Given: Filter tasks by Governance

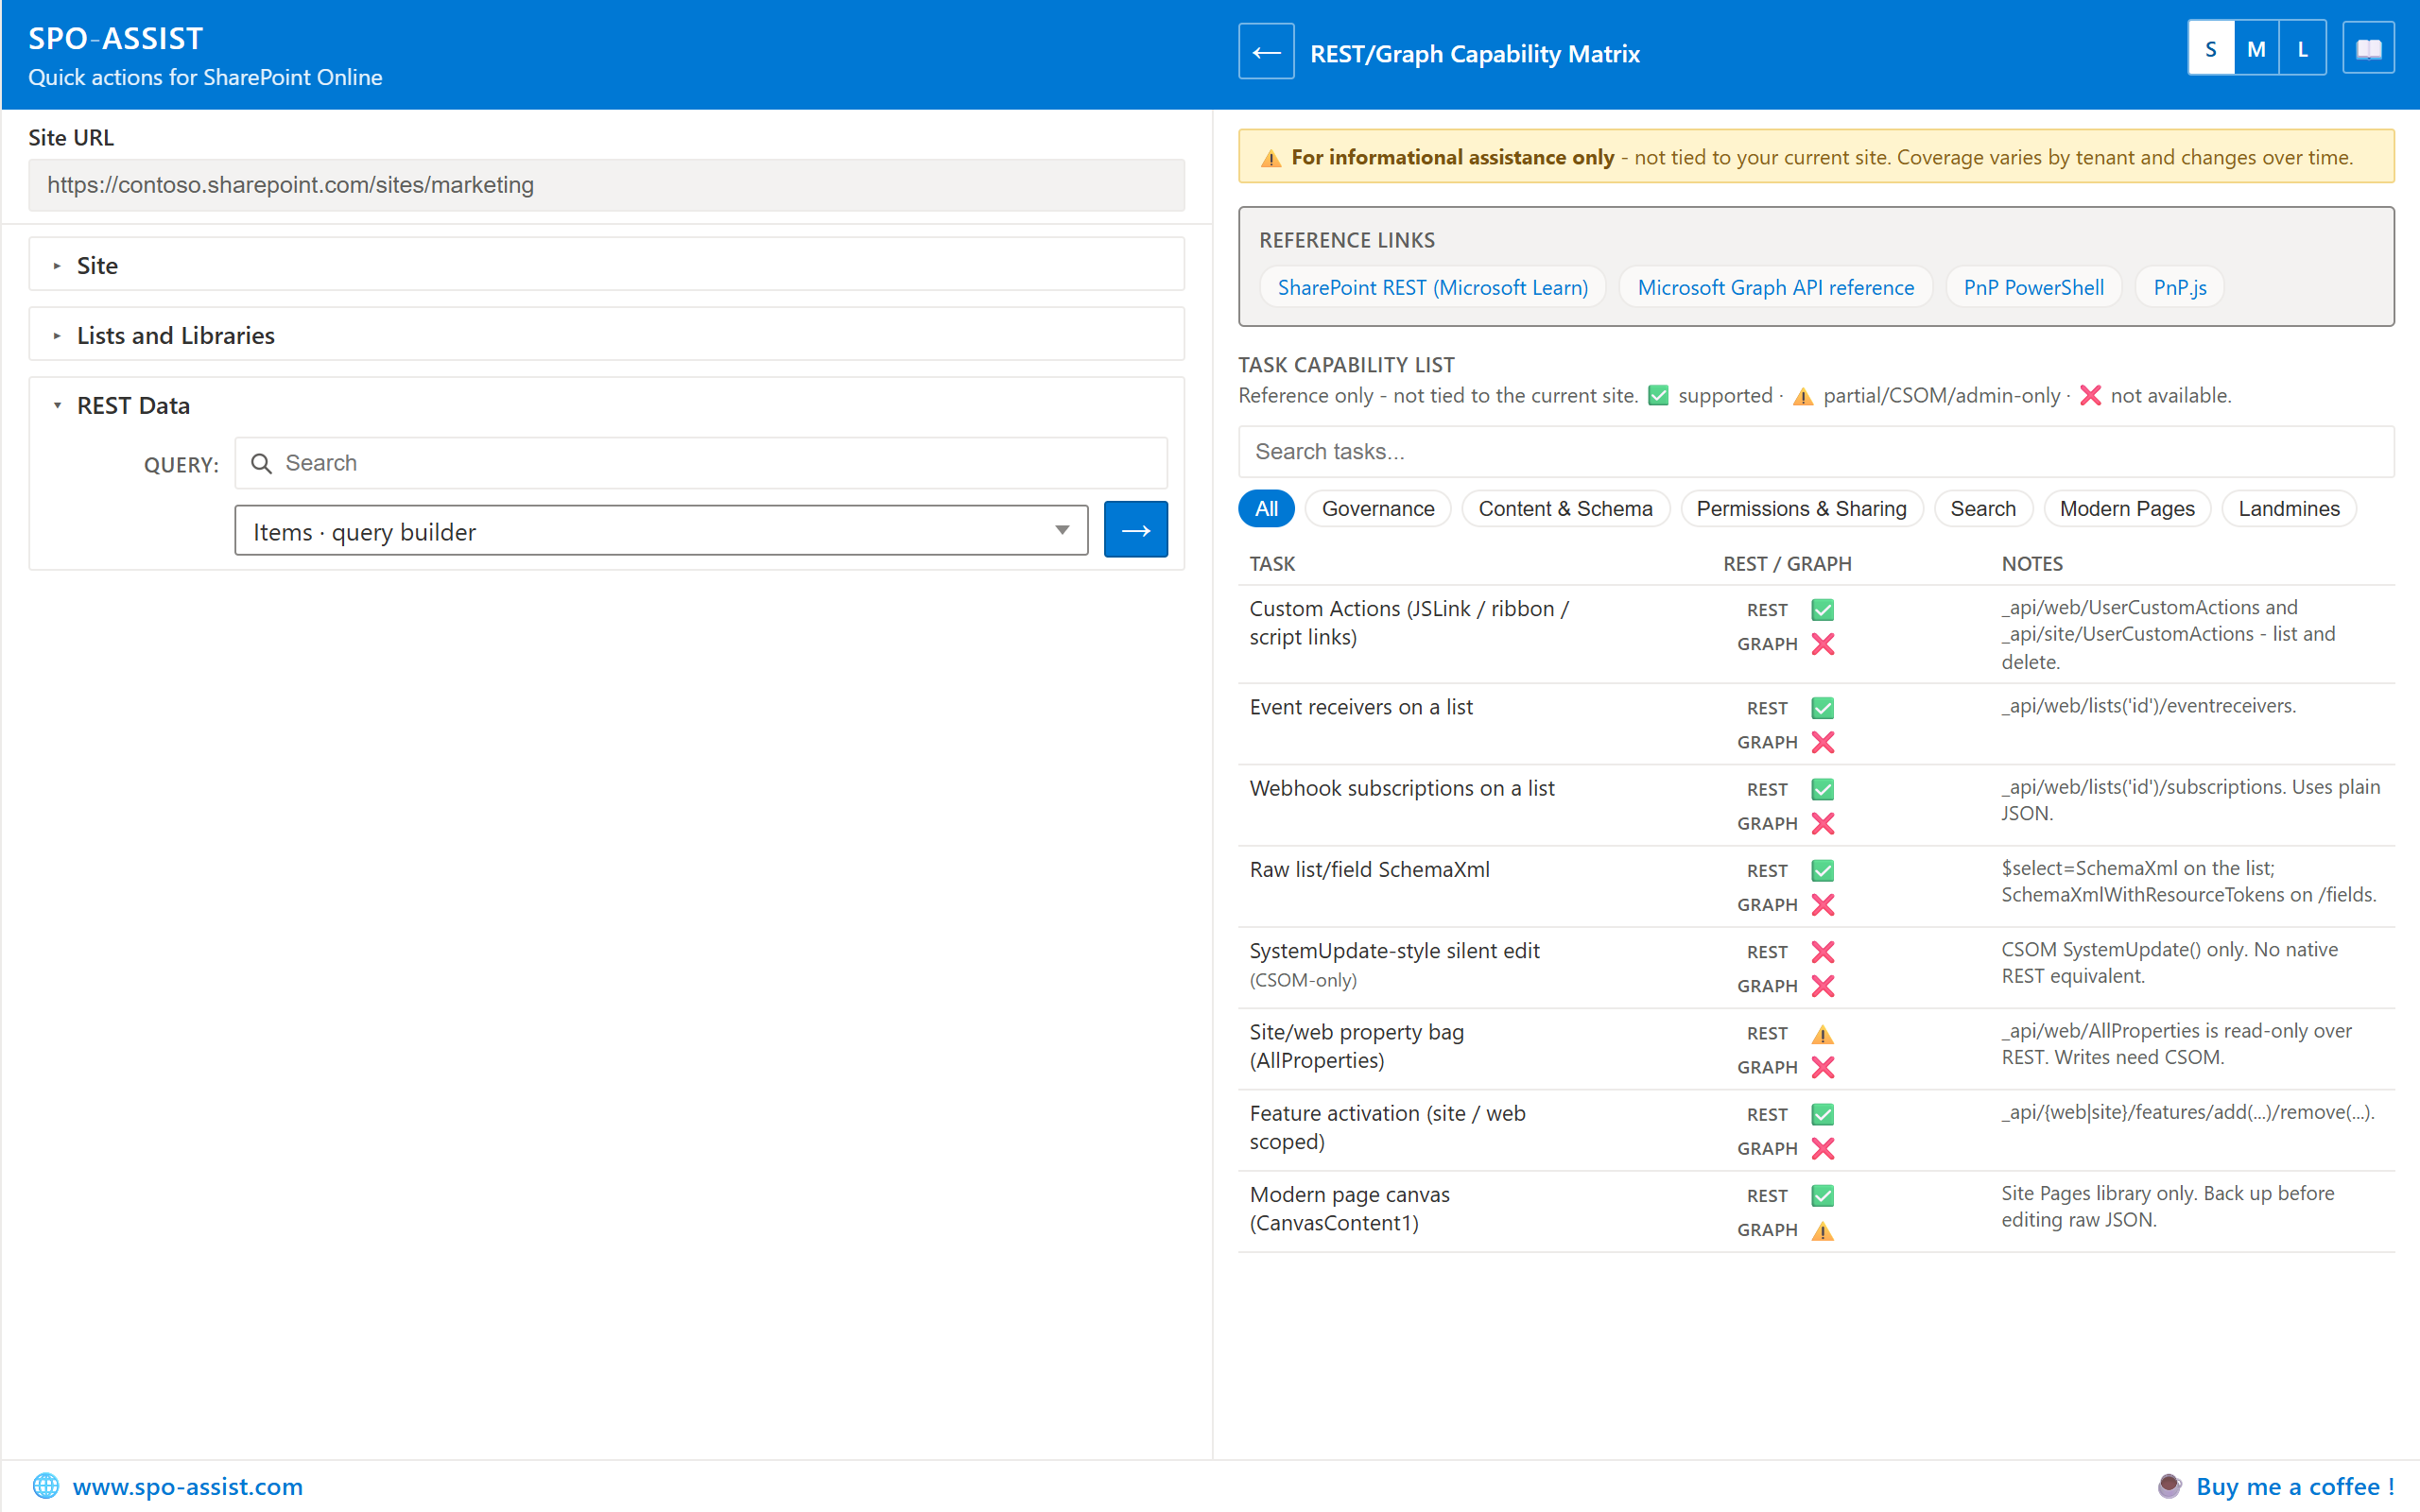Looking at the screenshot, I should [x=1378, y=508].
